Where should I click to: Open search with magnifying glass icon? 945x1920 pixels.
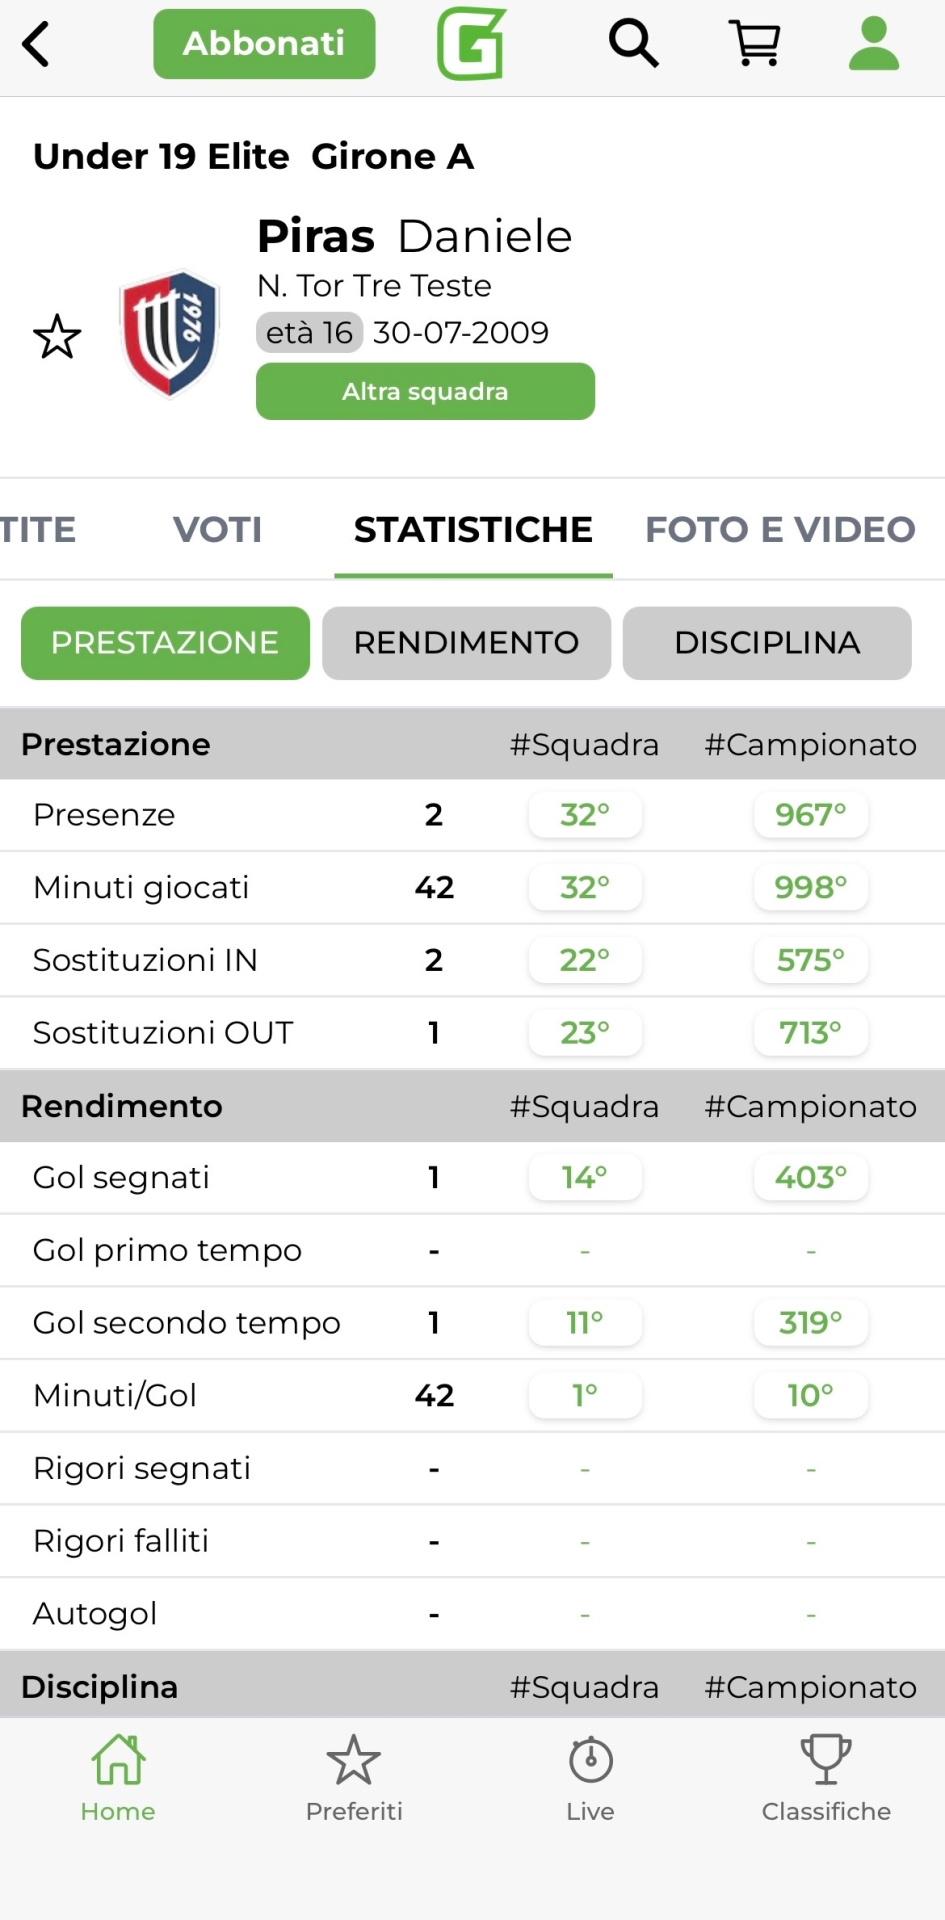[633, 44]
